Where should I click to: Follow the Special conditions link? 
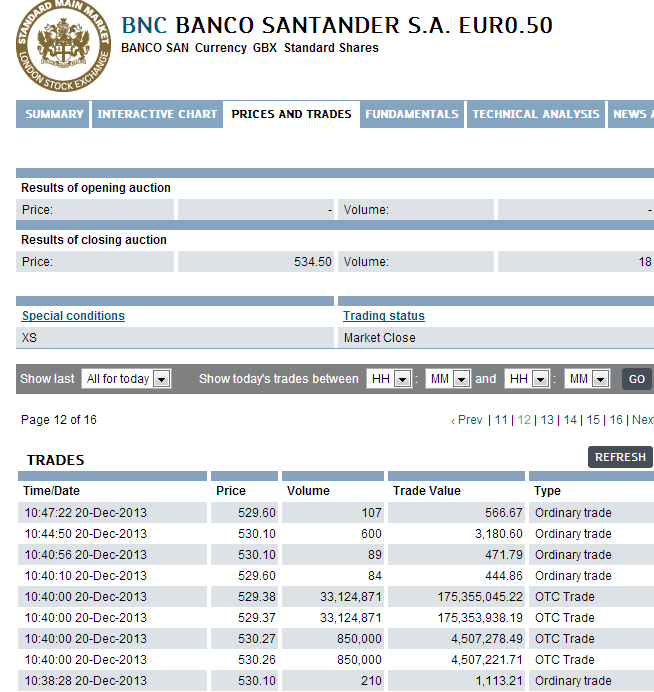click(73, 316)
